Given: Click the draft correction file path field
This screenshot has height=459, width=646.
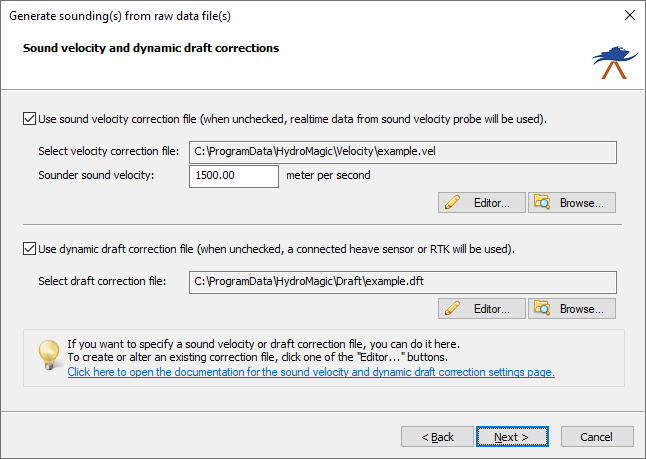Looking at the screenshot, I should (x=403, y=282).
